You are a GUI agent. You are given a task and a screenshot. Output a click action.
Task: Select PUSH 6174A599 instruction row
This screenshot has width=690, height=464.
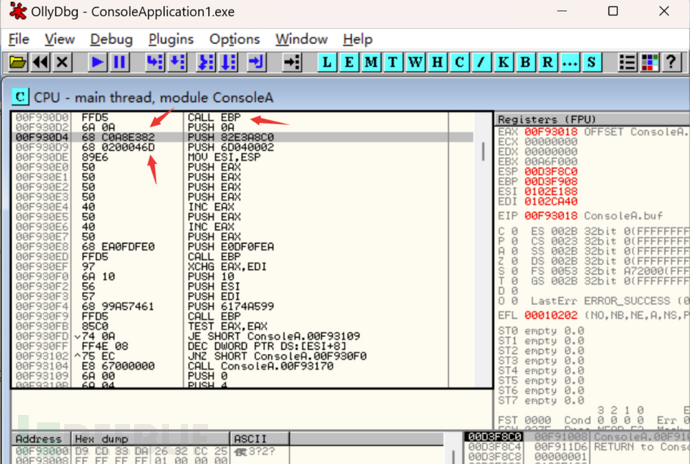pos(242,306)
